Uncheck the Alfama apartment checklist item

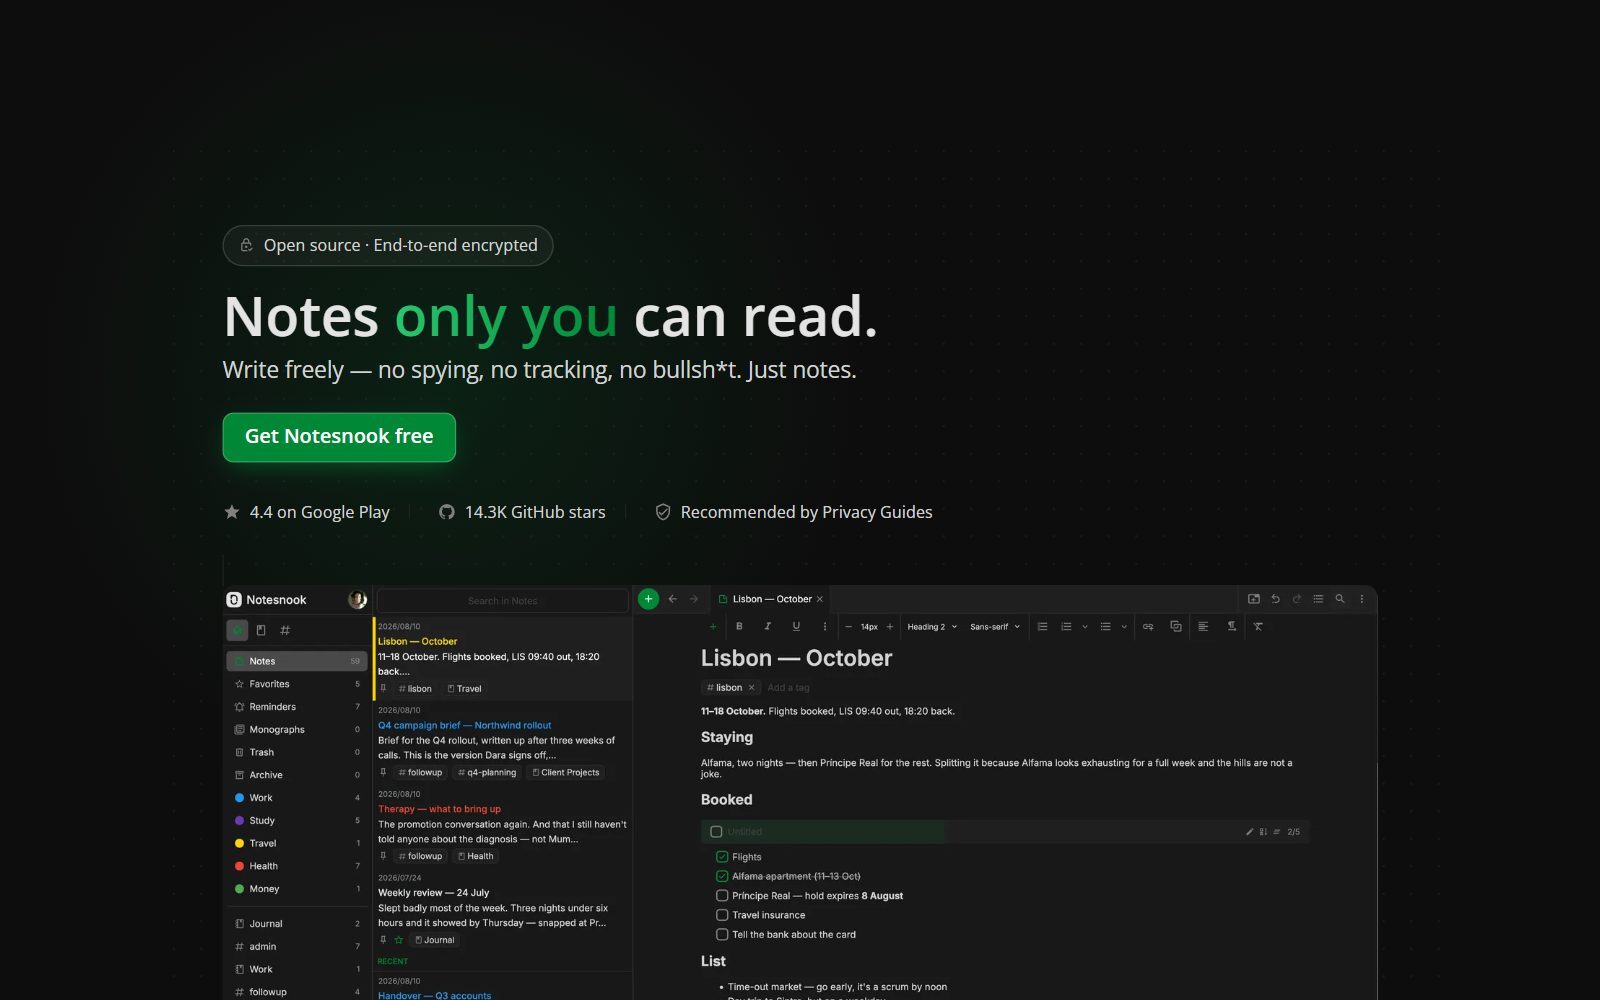point(722,876)
